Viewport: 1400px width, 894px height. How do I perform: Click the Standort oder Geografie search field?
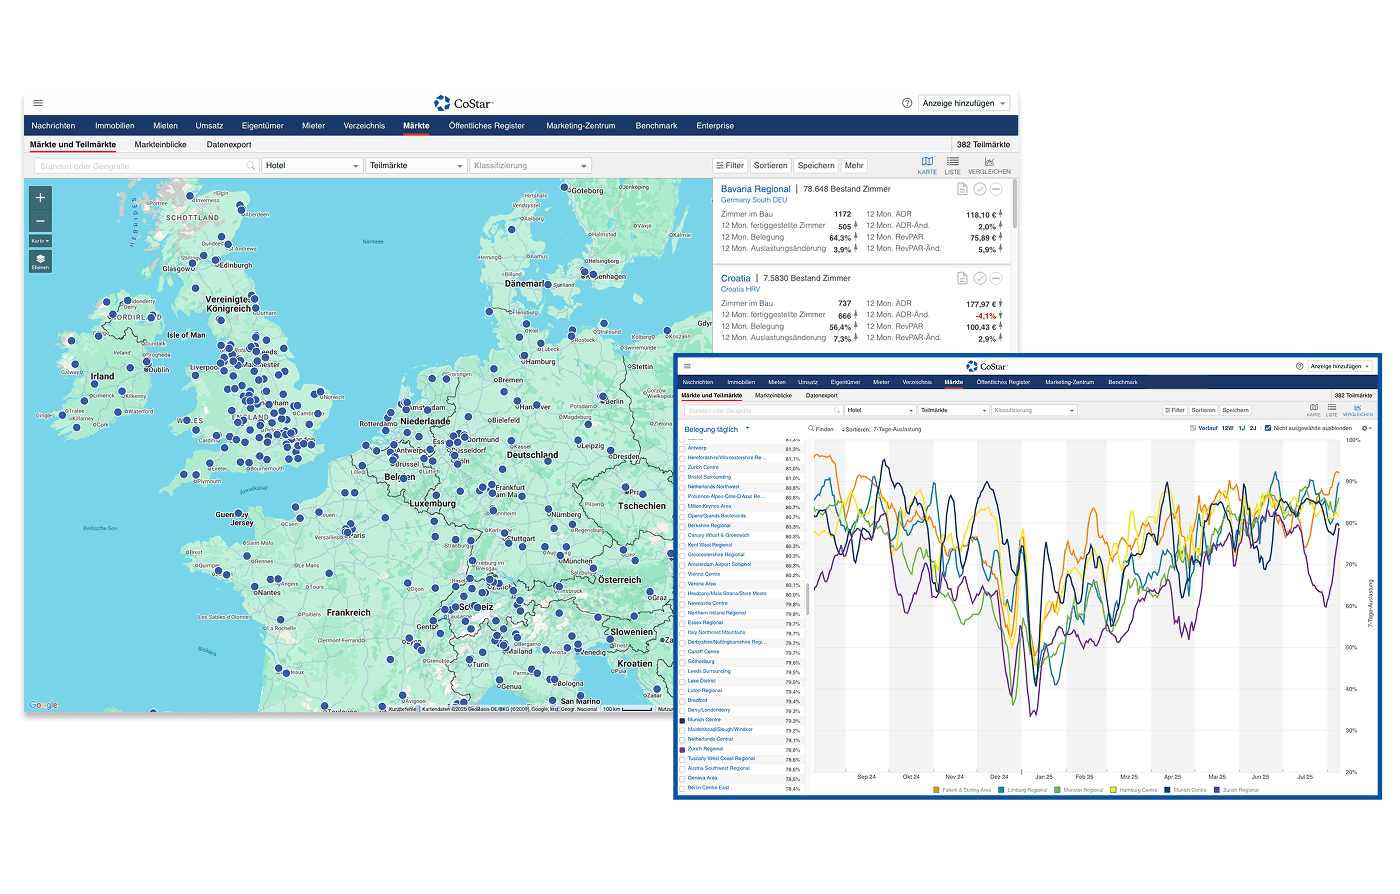tap(140, 166)
